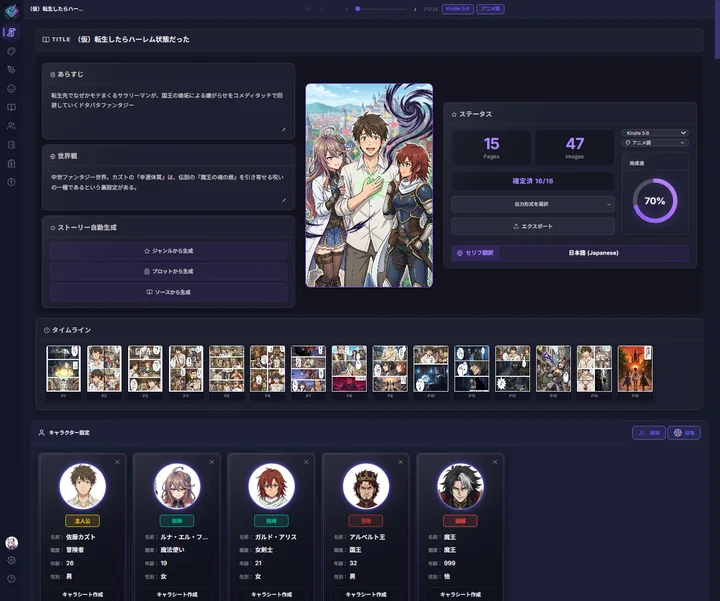Select the tag icon in sidebar
Image resolution: width=720 pixels, height=601 pixels.
(11, 69)
